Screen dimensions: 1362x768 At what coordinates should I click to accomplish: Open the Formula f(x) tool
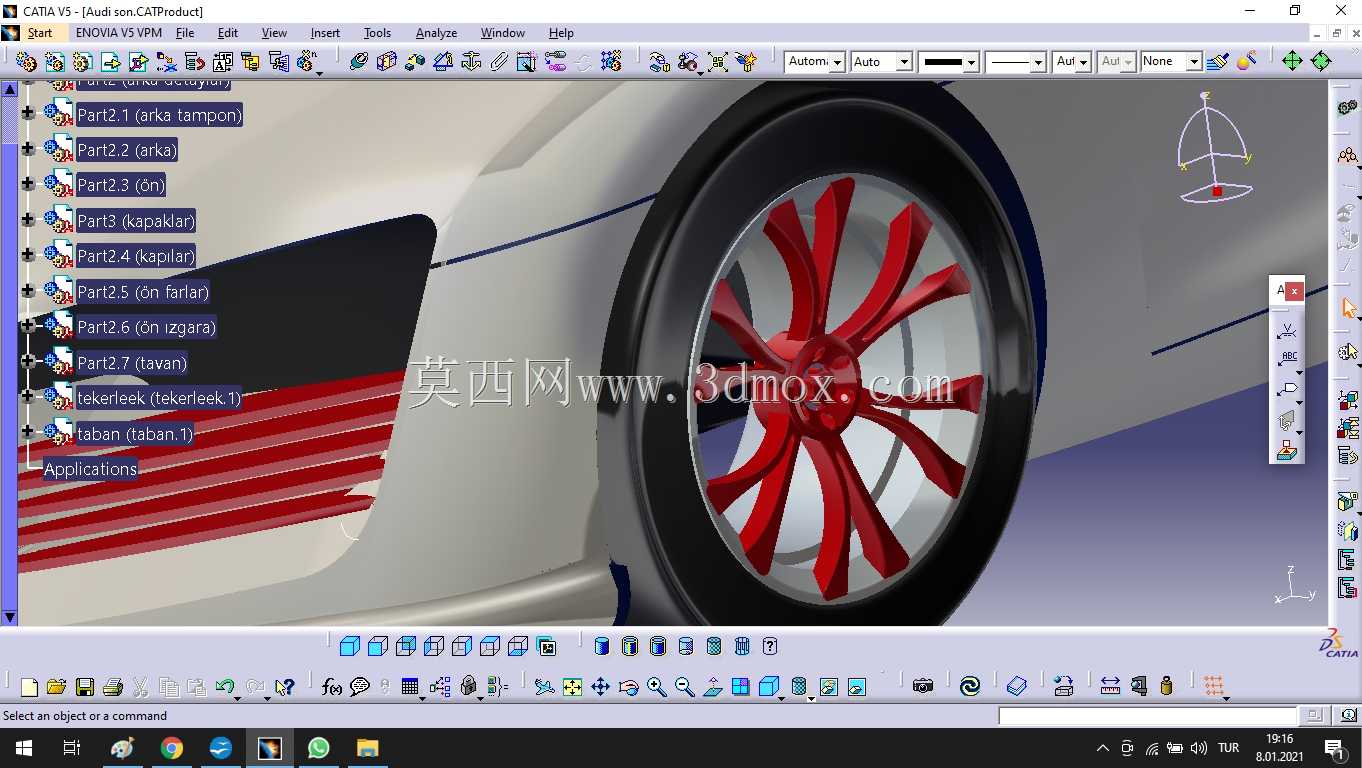point(332,687)
